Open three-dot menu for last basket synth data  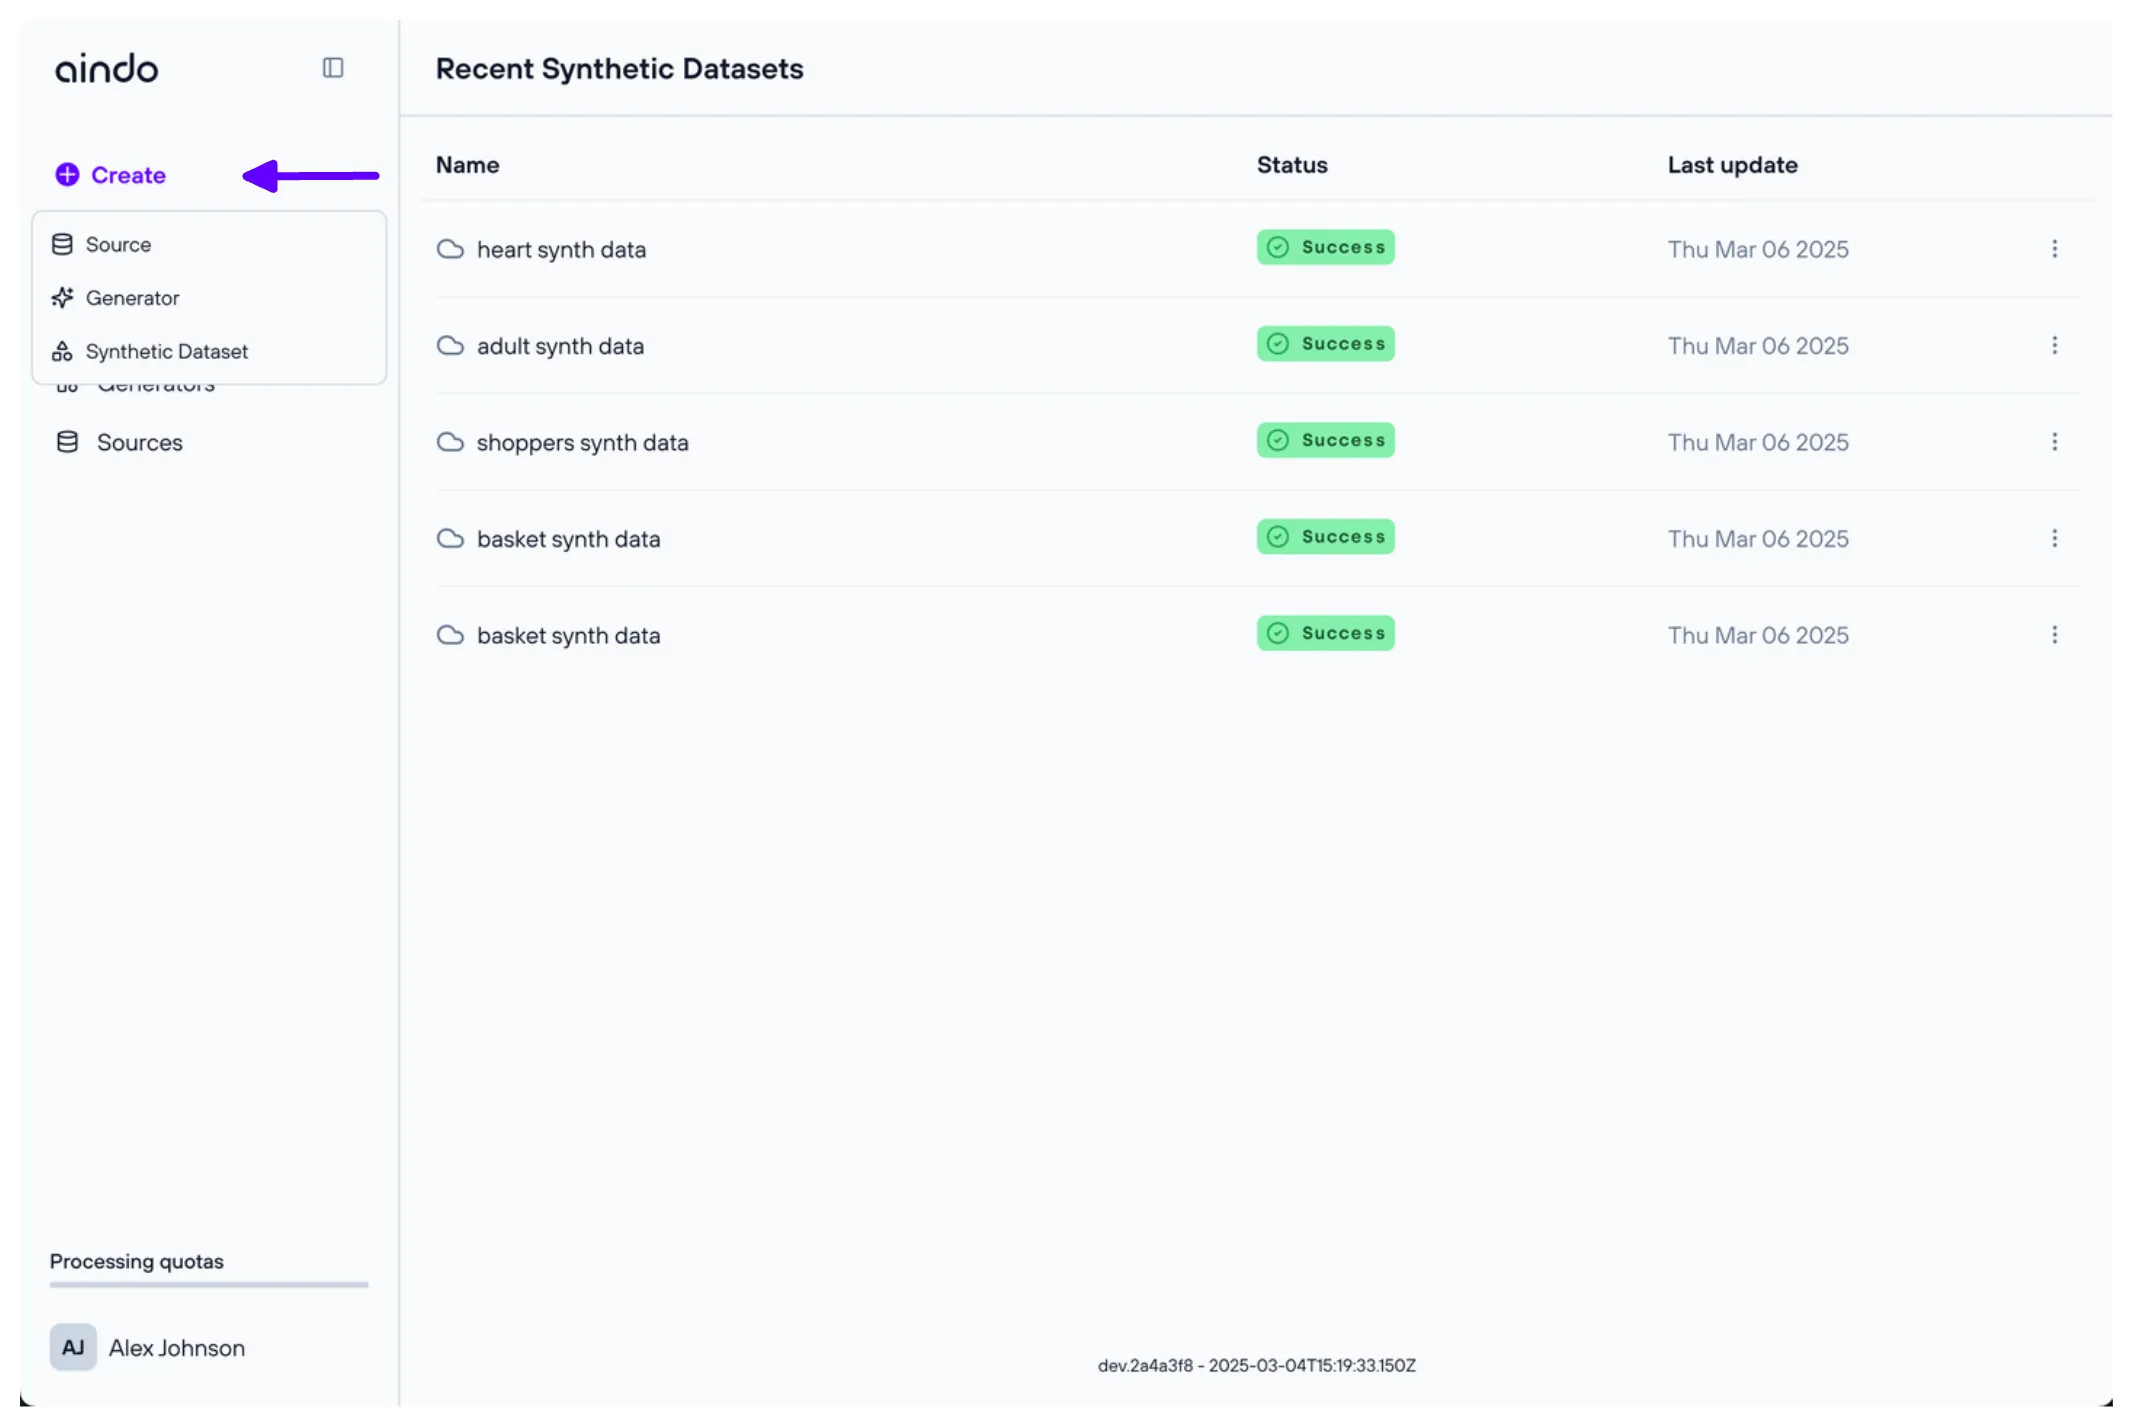(2054, 635)
